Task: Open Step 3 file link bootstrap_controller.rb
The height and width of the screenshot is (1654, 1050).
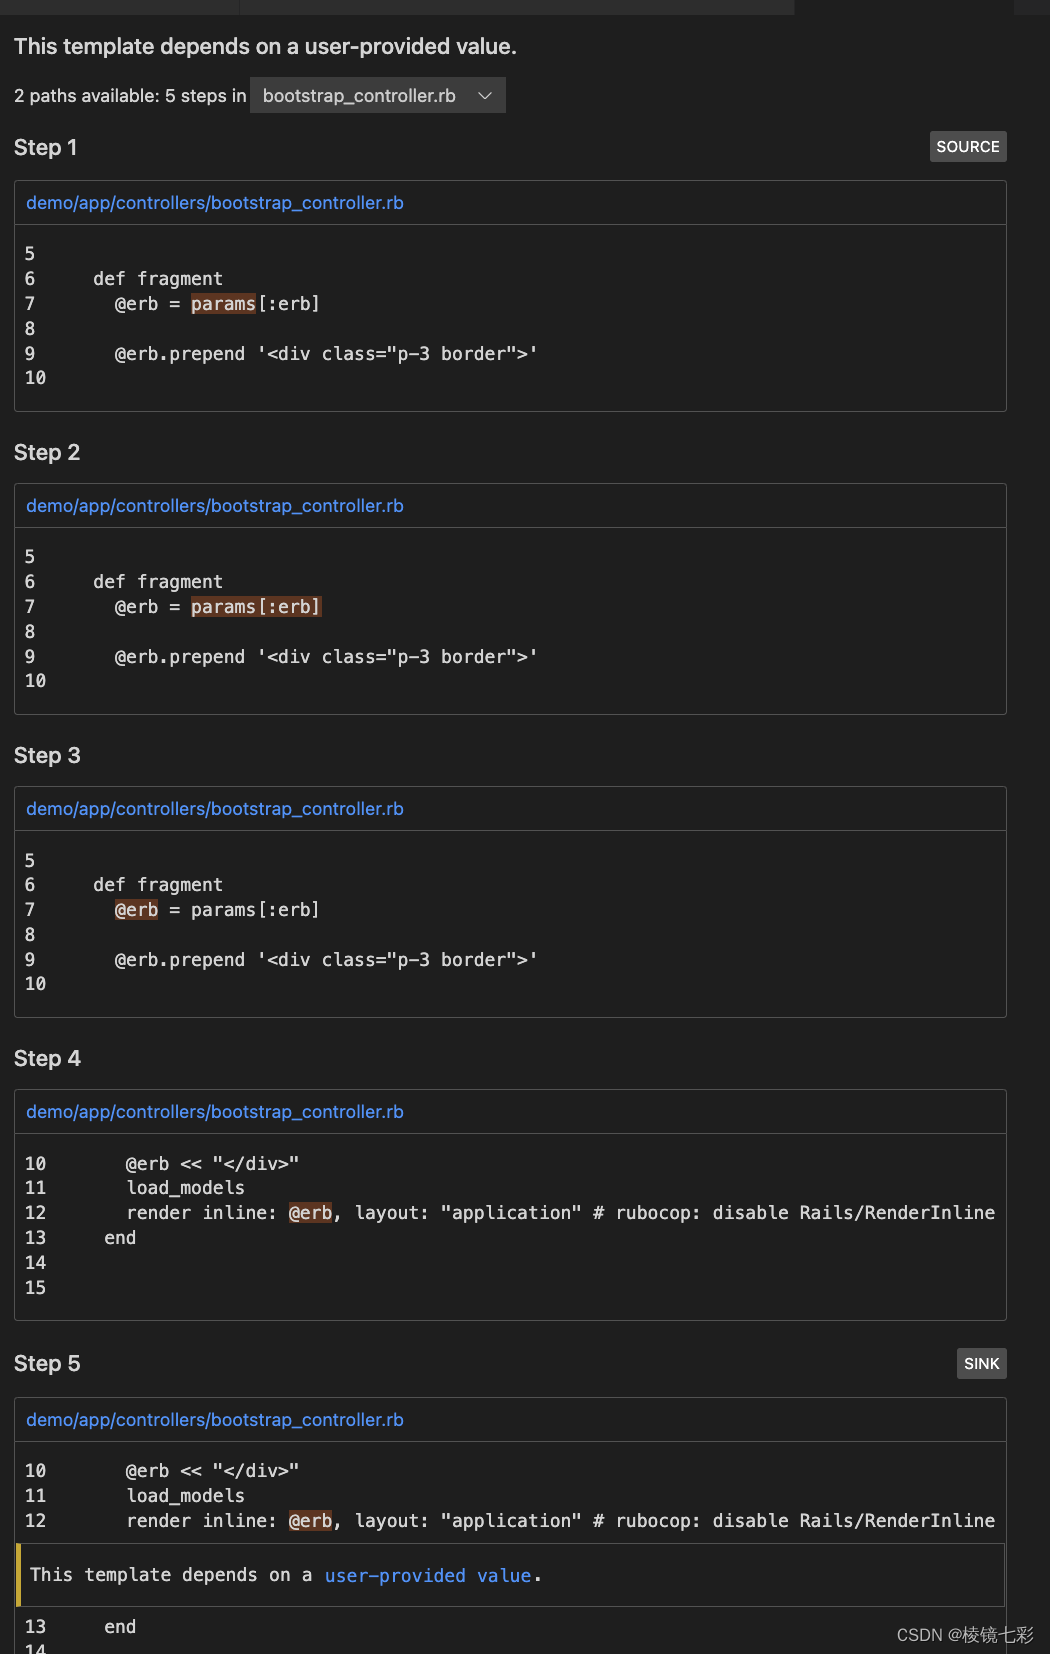Action: (x=215, y=809)
